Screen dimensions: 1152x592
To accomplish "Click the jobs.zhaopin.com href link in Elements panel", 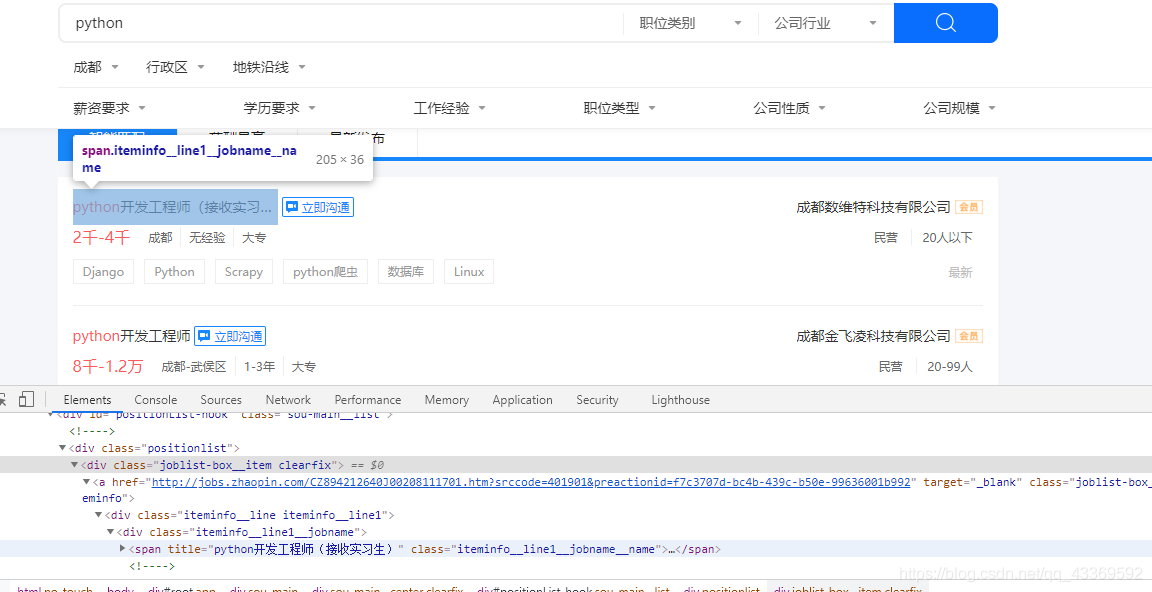I will (x=350, y=481).
